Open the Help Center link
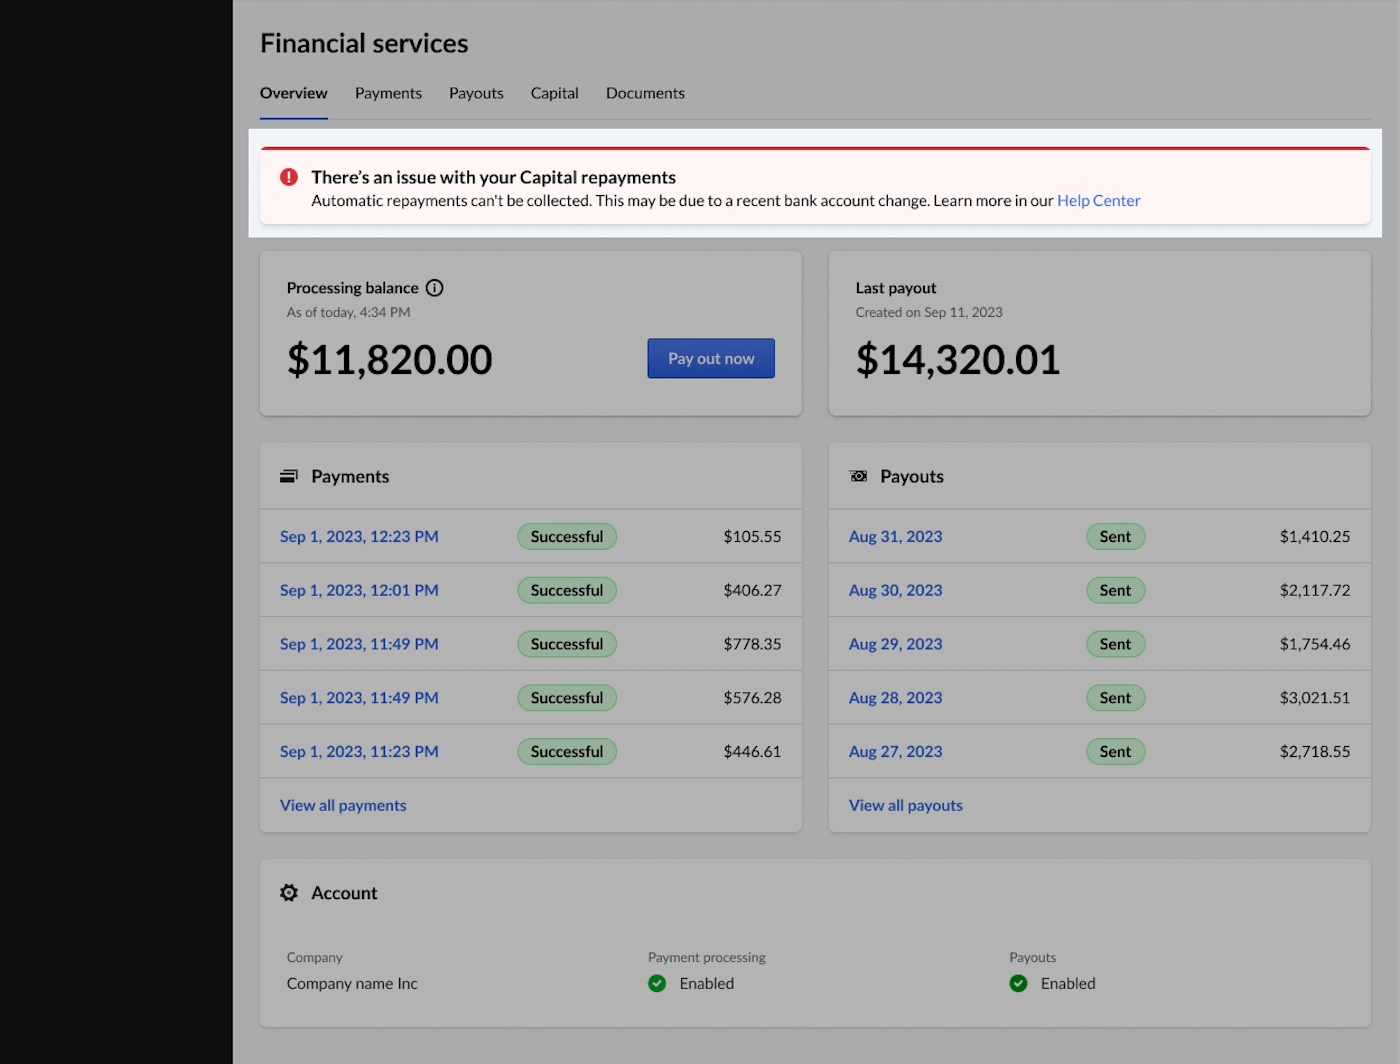 1098,200
